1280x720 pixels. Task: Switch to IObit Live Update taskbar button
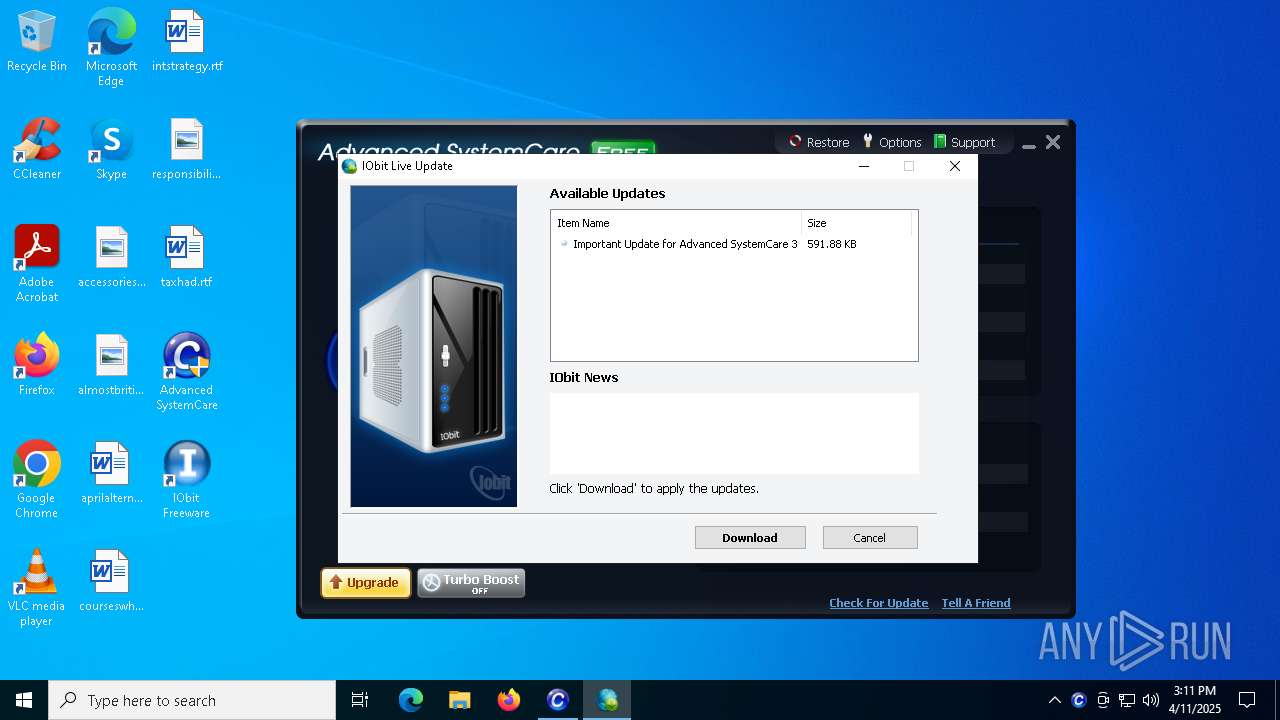click(x=607, y=700)
